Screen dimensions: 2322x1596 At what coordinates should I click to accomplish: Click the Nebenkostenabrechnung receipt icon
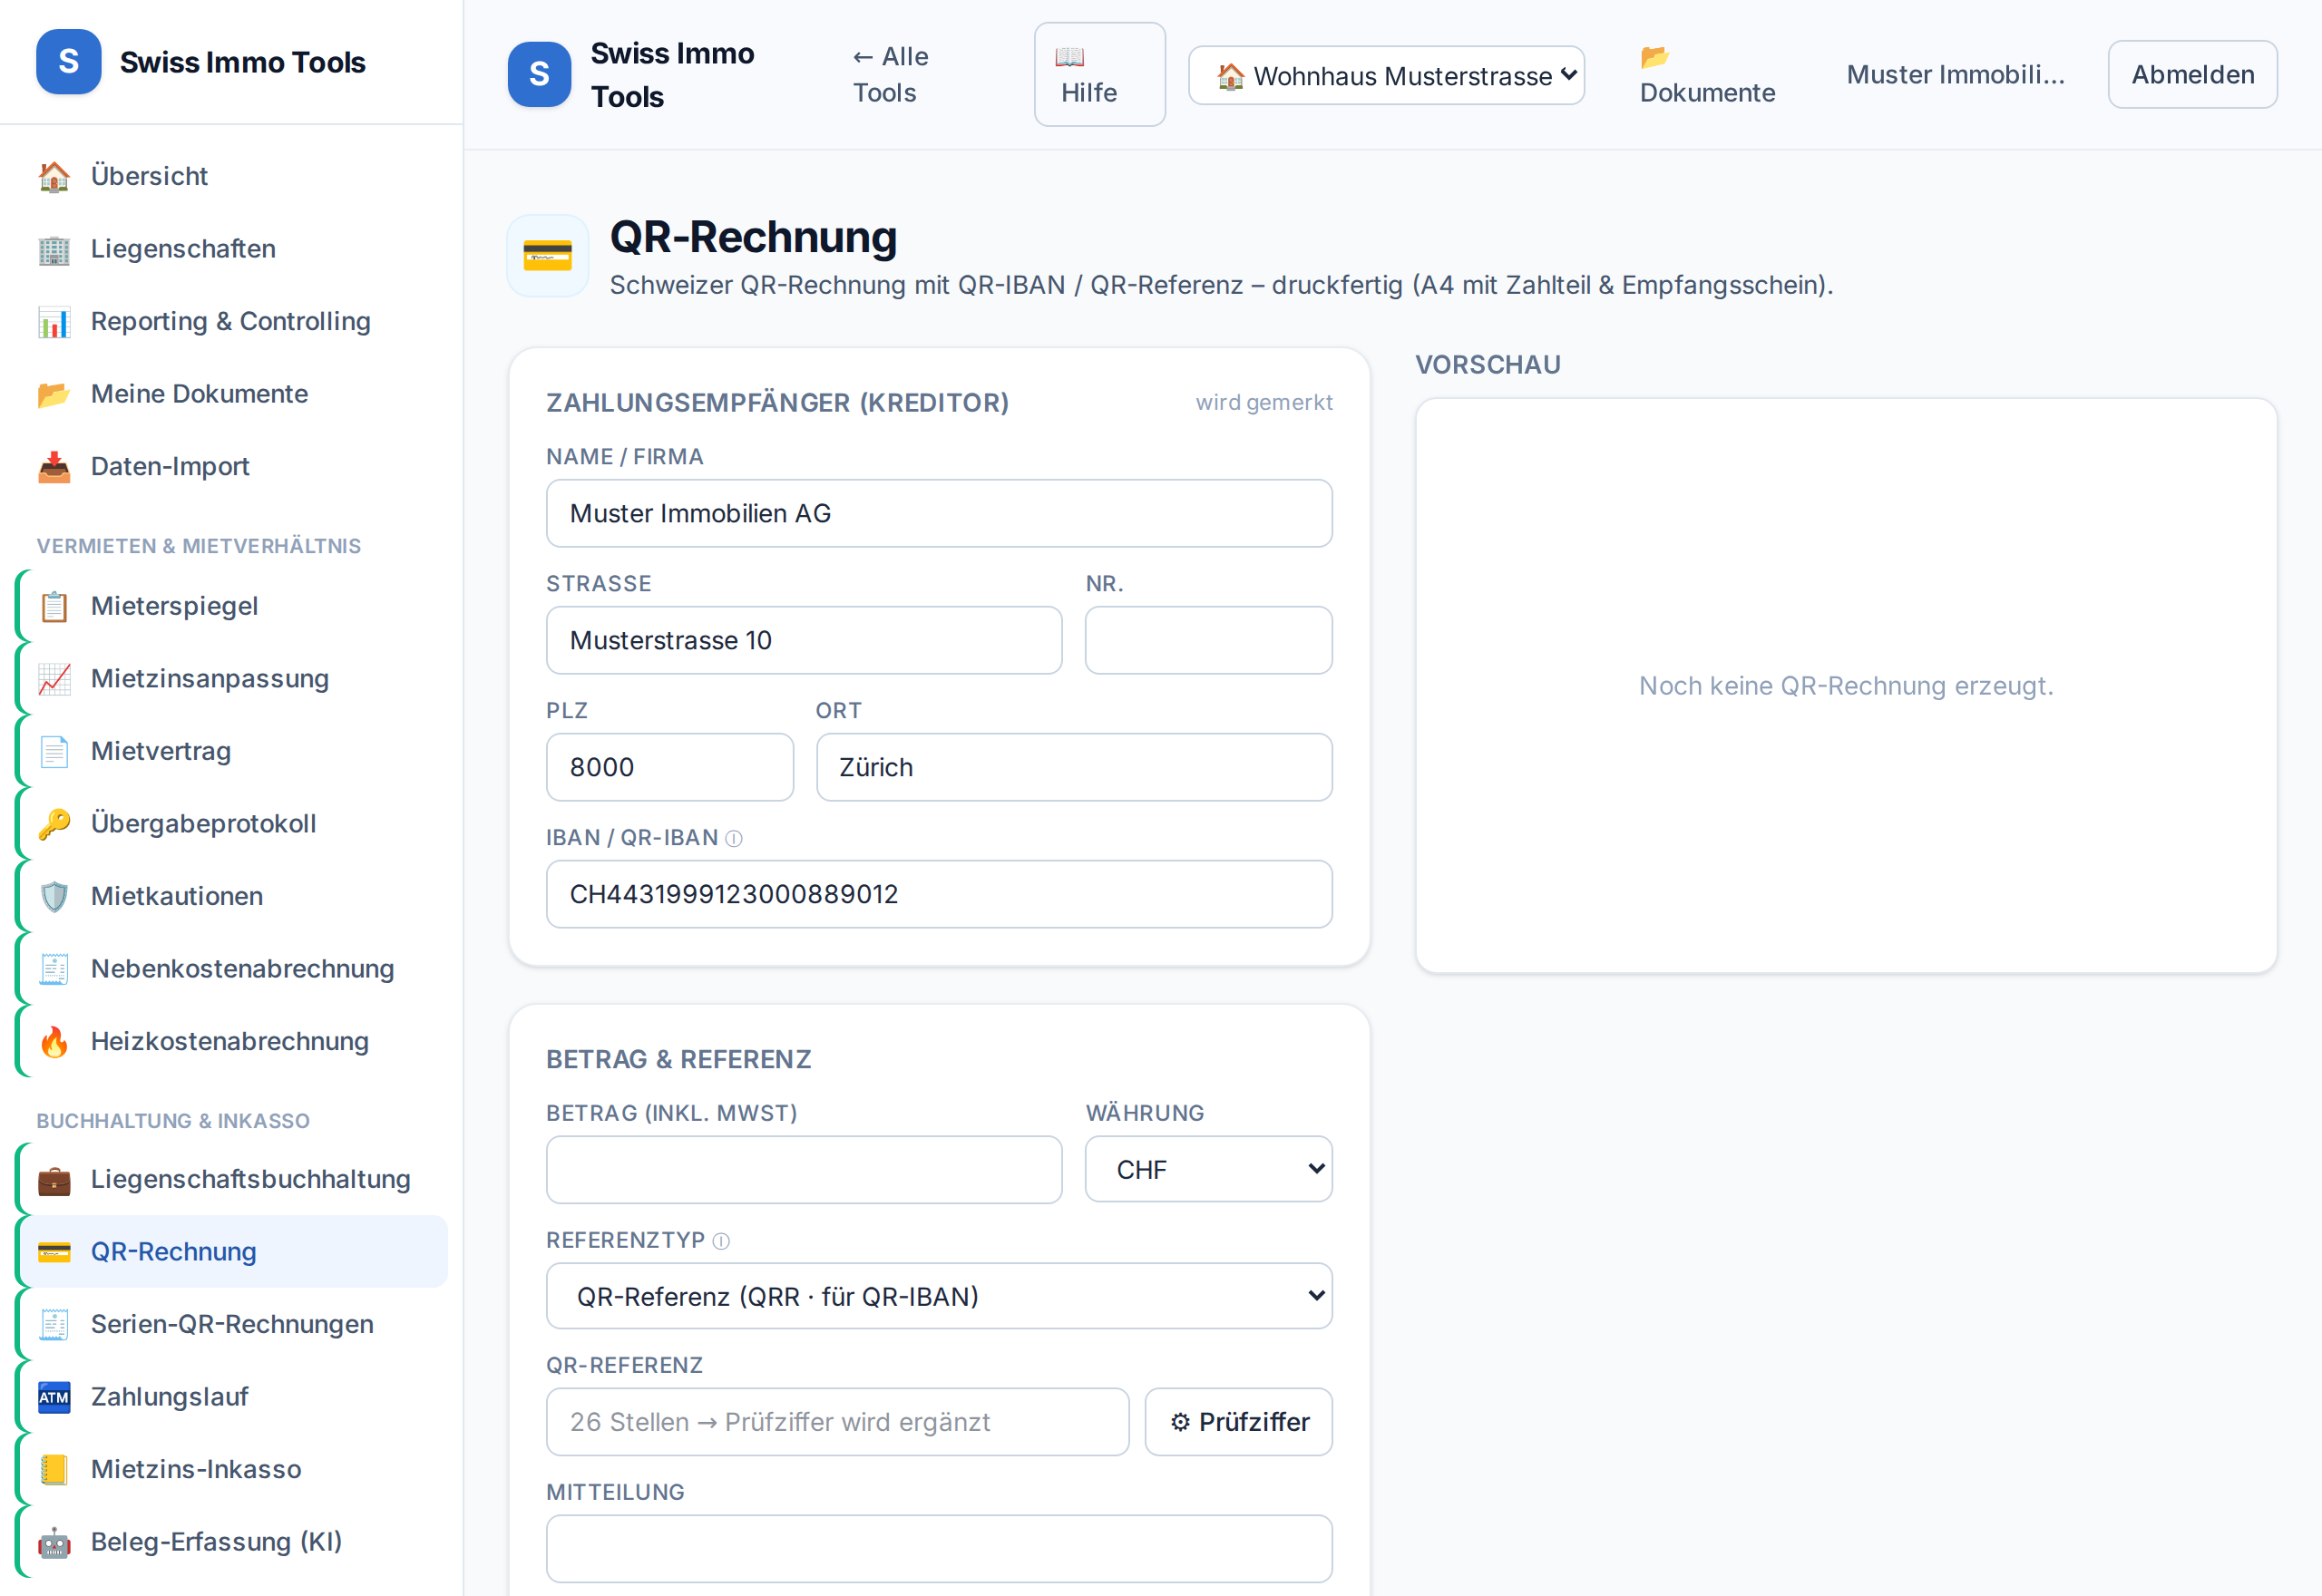[54, 969]
